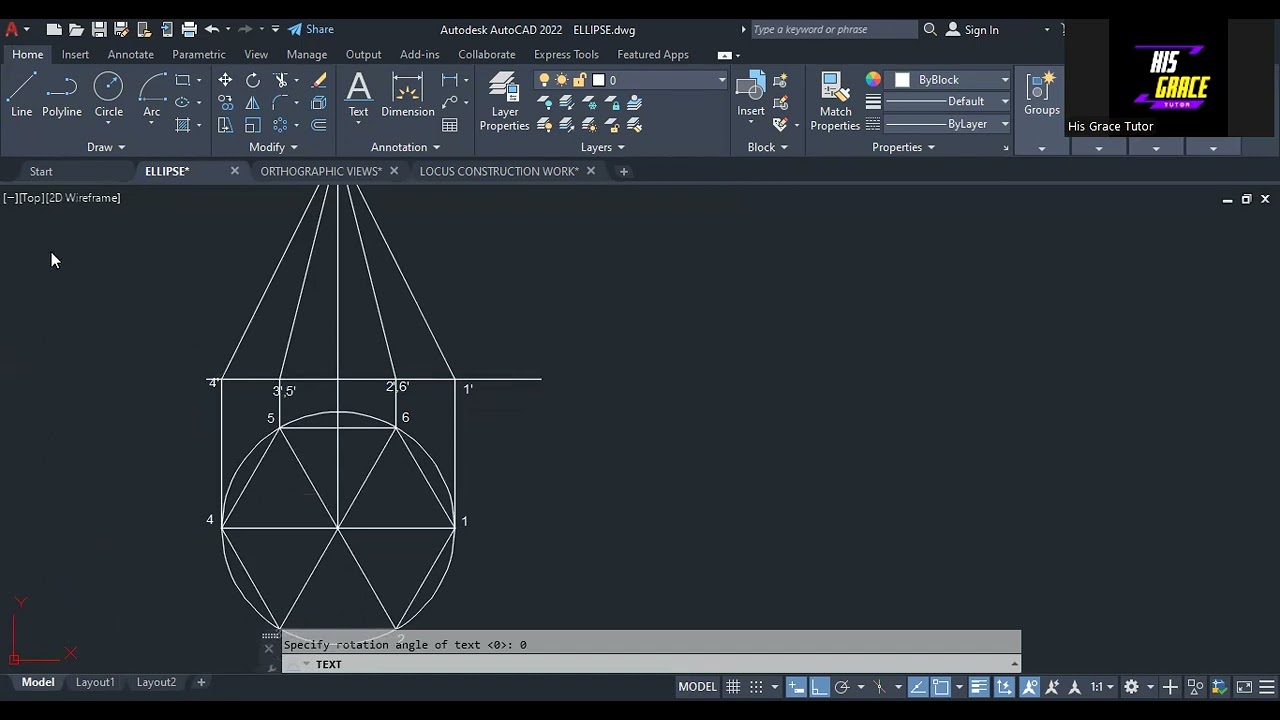Click the Move tool icon
1280x720 pixels.
pos(225,80)
